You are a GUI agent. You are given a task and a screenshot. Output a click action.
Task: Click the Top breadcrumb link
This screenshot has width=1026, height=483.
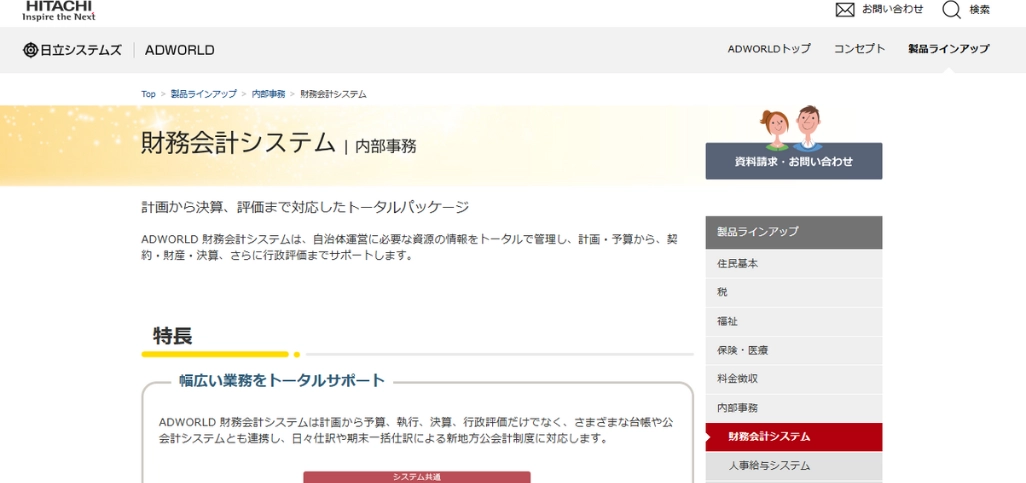[149, 94]
